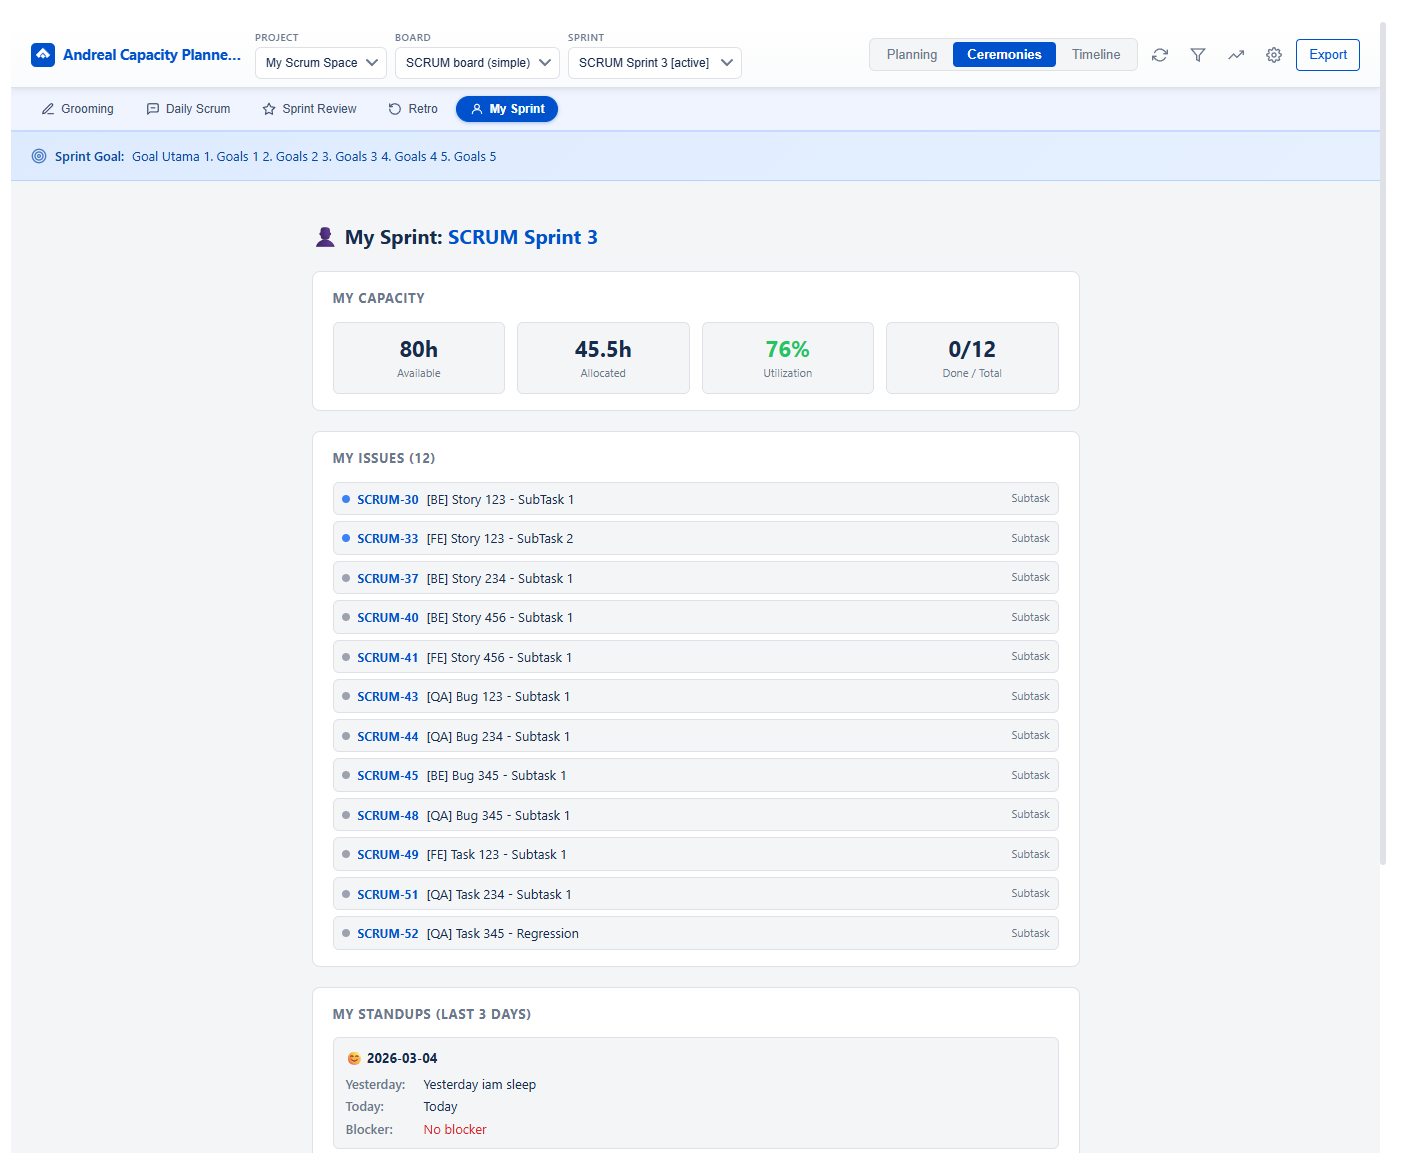The image size is (1409, 1153).
Task: Click the trend chart icon
Action: tap(1236, 55)
